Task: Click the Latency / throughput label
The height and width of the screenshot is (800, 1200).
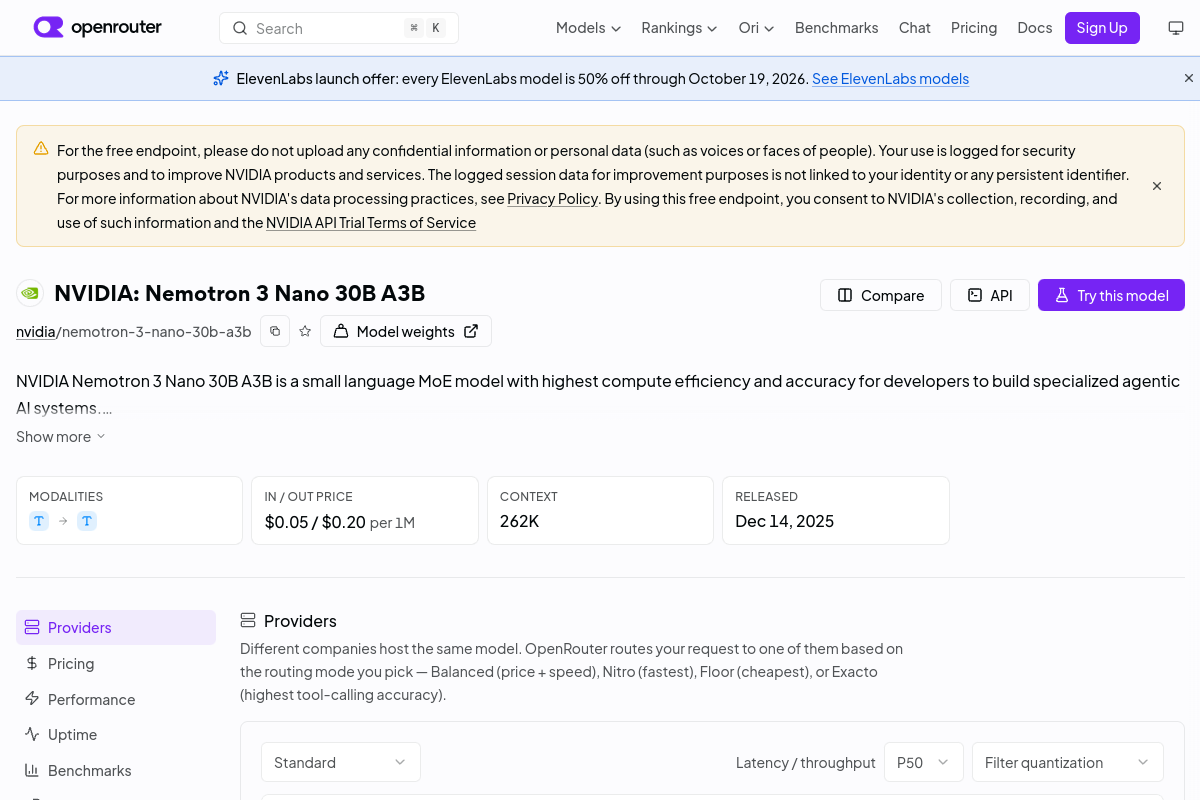Action: tap(806, 763)
